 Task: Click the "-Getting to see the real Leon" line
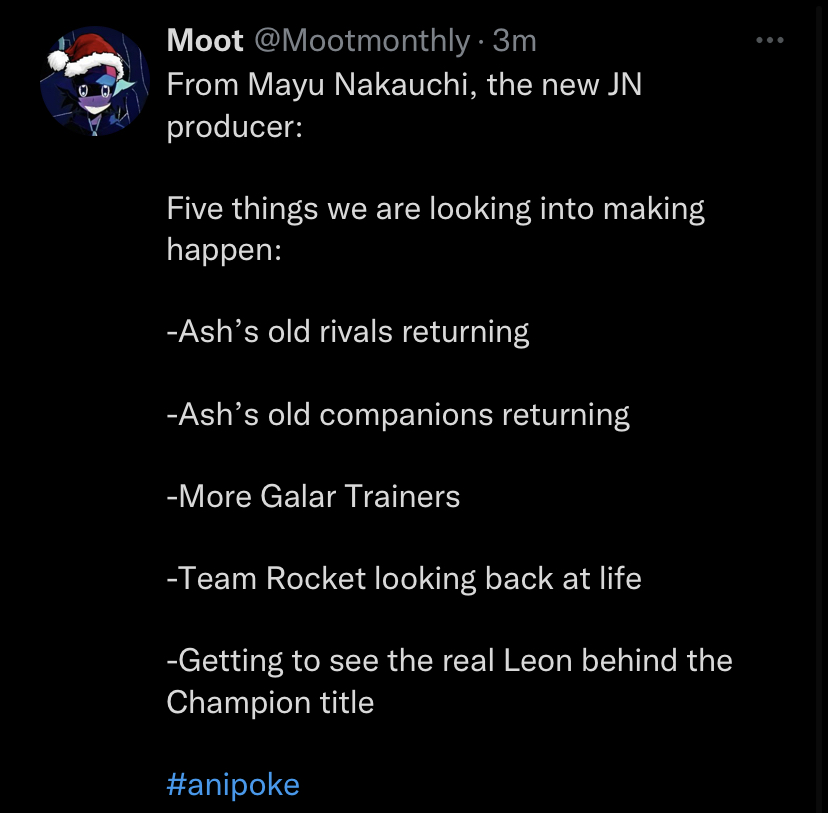[x=449, y=661]
